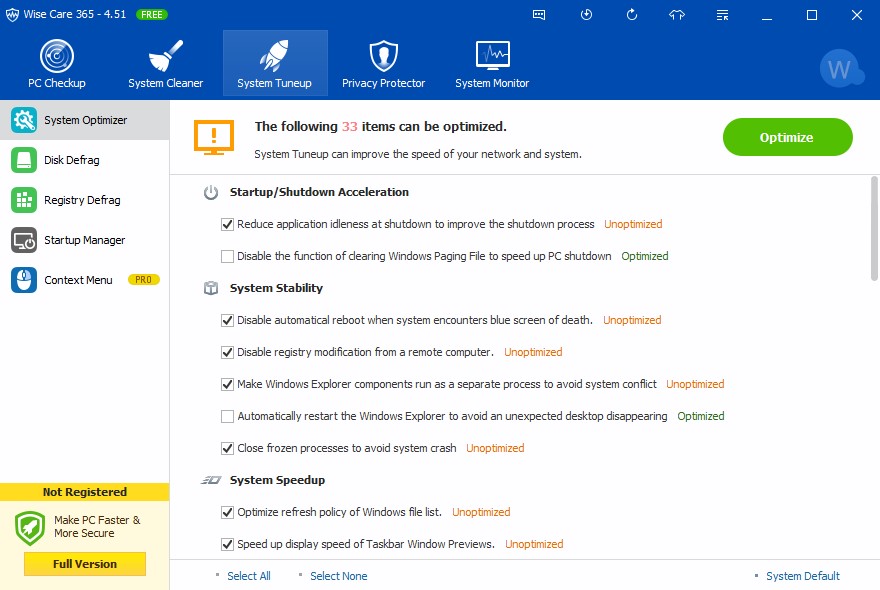Screen dimensions: 880x590
Task: Enable 'Disable clearing Windows Paging File' checkbox
Action: tap(227, 256)
